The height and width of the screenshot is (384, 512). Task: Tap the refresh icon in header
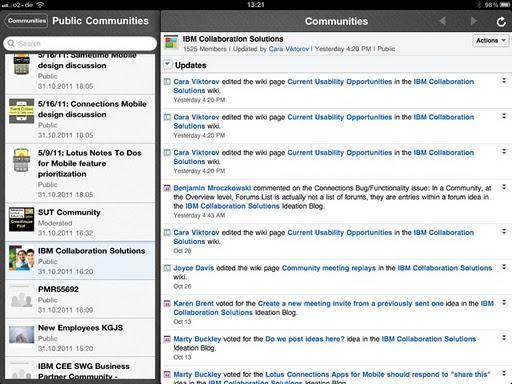pyautogui.click(x=501, y=22)
